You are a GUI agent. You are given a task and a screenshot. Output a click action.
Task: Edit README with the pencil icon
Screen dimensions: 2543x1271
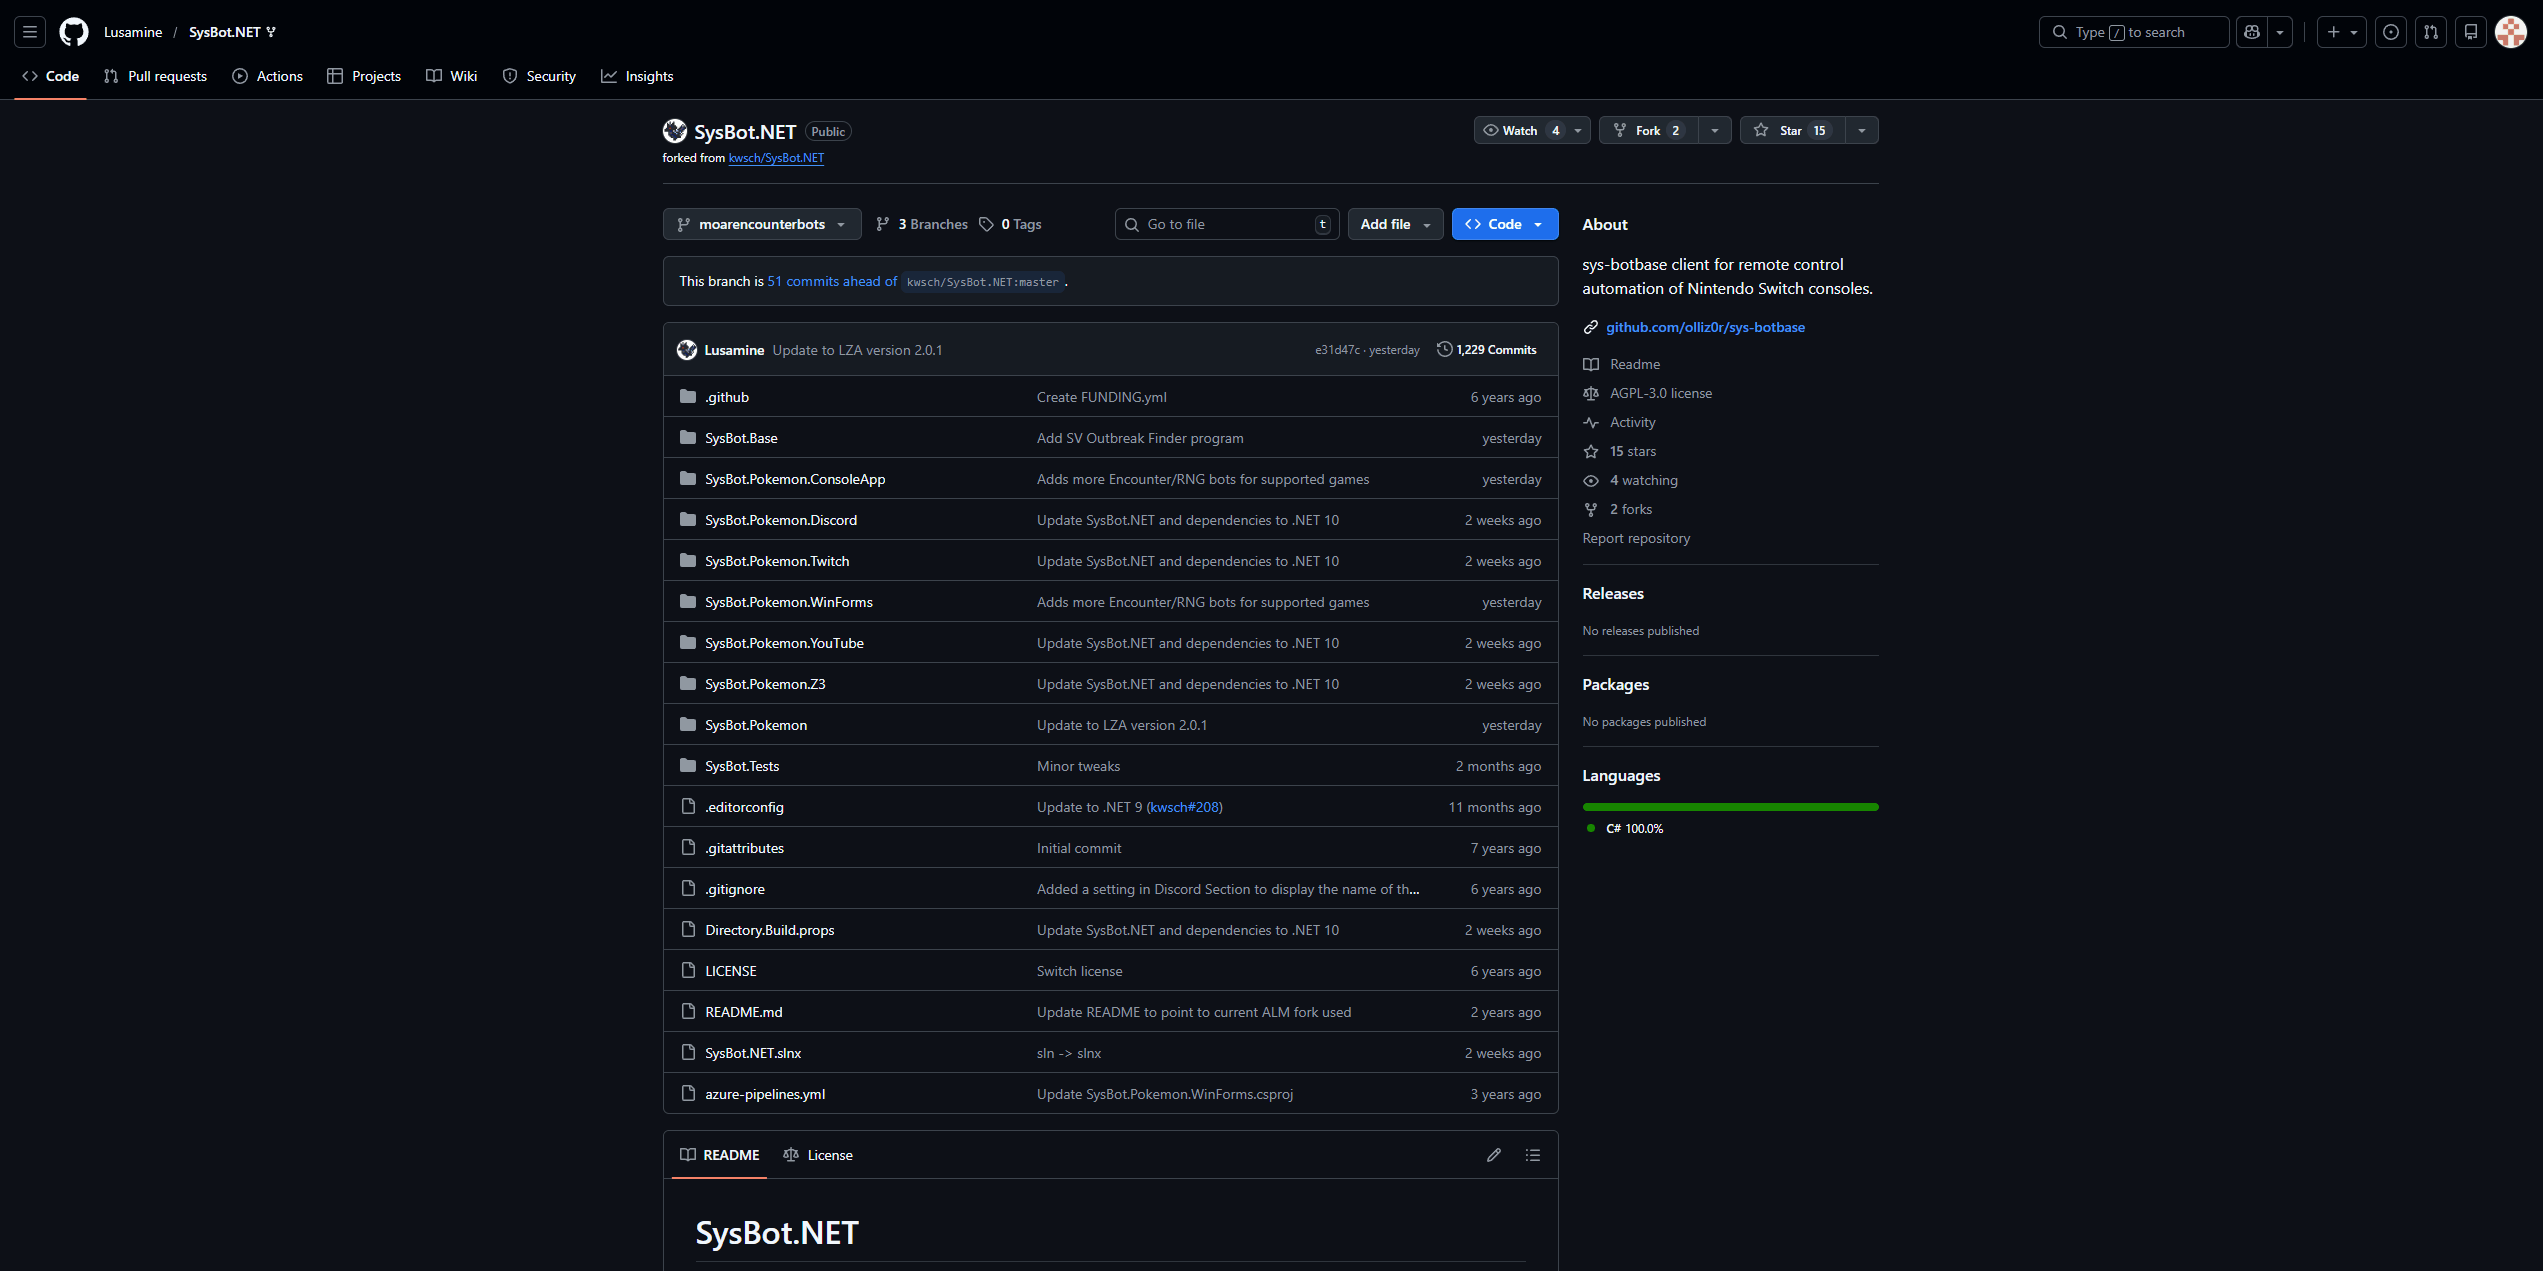pyautogui.click(x=1493, y=1155)
